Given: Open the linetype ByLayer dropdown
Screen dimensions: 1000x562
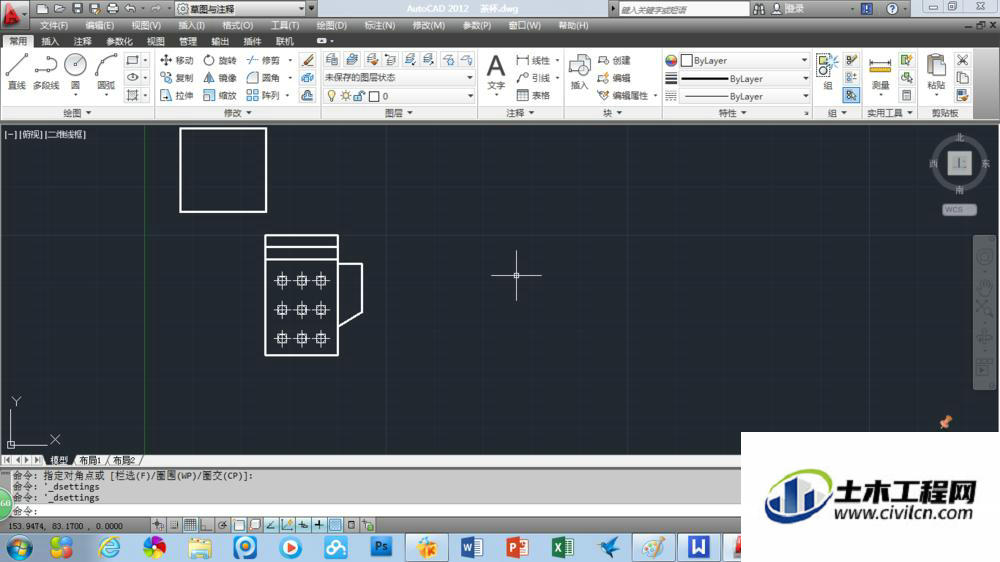Looking at the screenshot, I should 744,96.
